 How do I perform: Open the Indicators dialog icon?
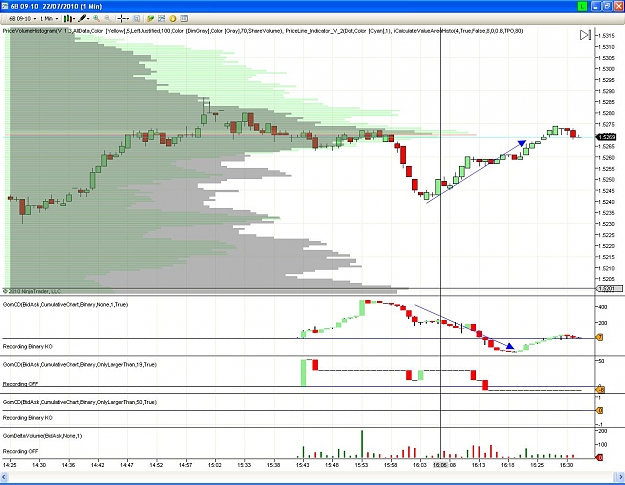pos(150,19)
